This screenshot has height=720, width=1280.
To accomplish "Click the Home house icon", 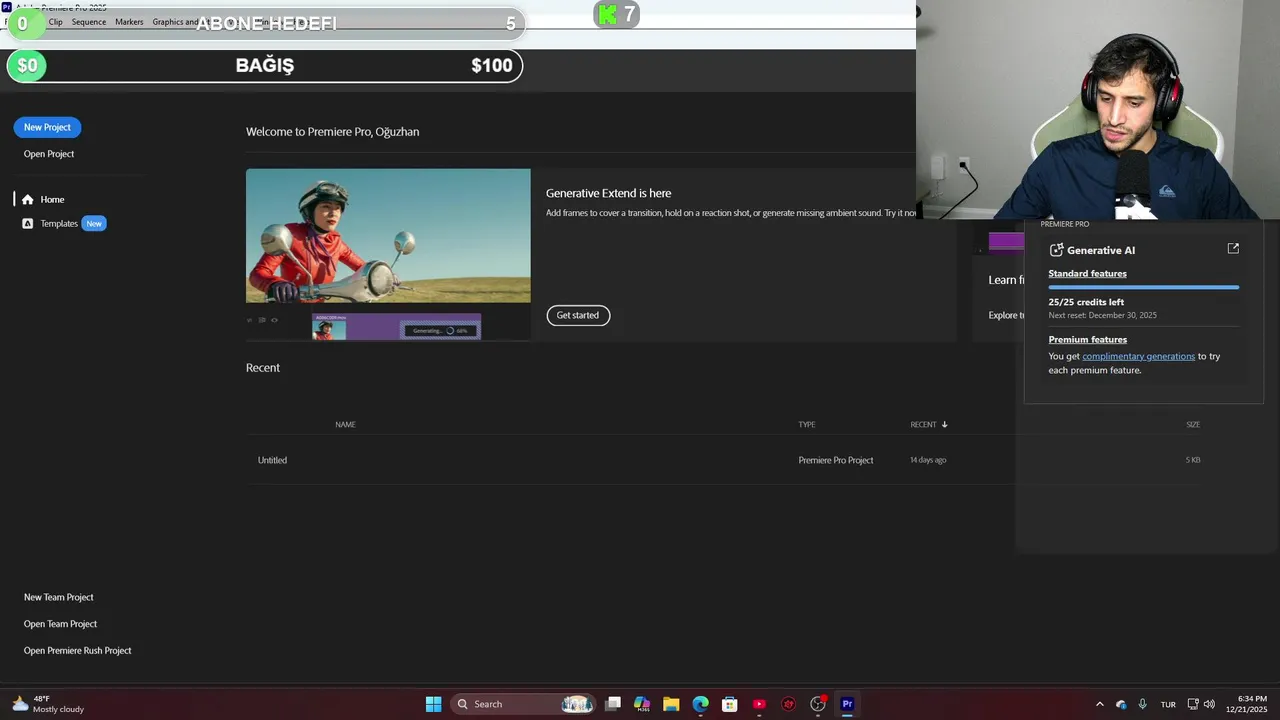I will 27,199.
